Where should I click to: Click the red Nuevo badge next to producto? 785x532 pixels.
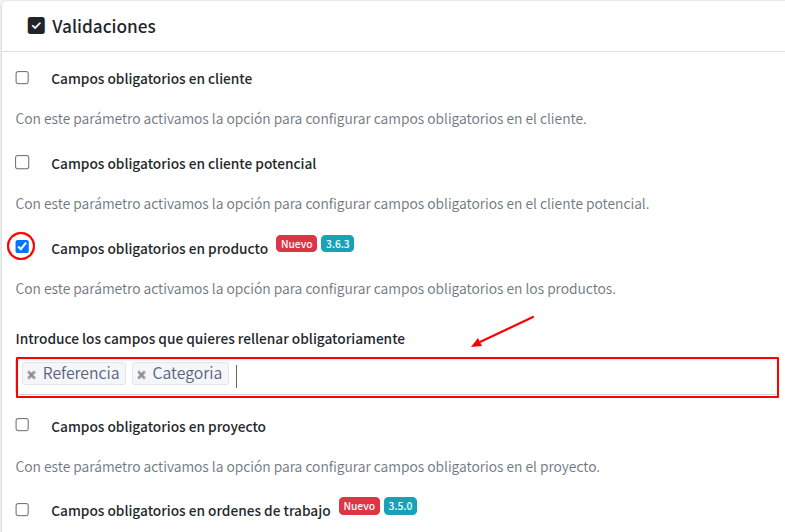point(297,244)
